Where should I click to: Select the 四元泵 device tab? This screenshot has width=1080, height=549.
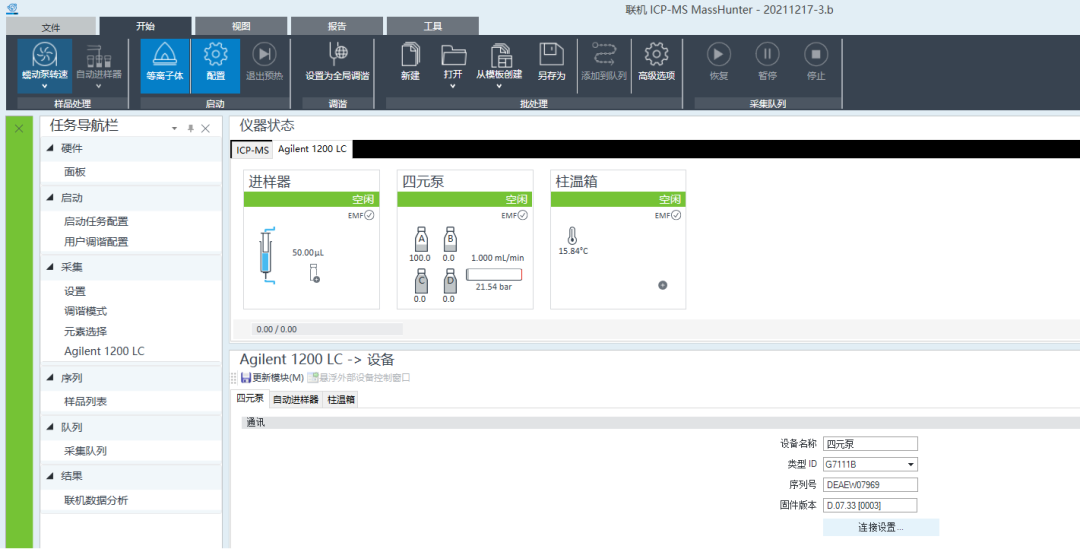(x=250, y=399)
